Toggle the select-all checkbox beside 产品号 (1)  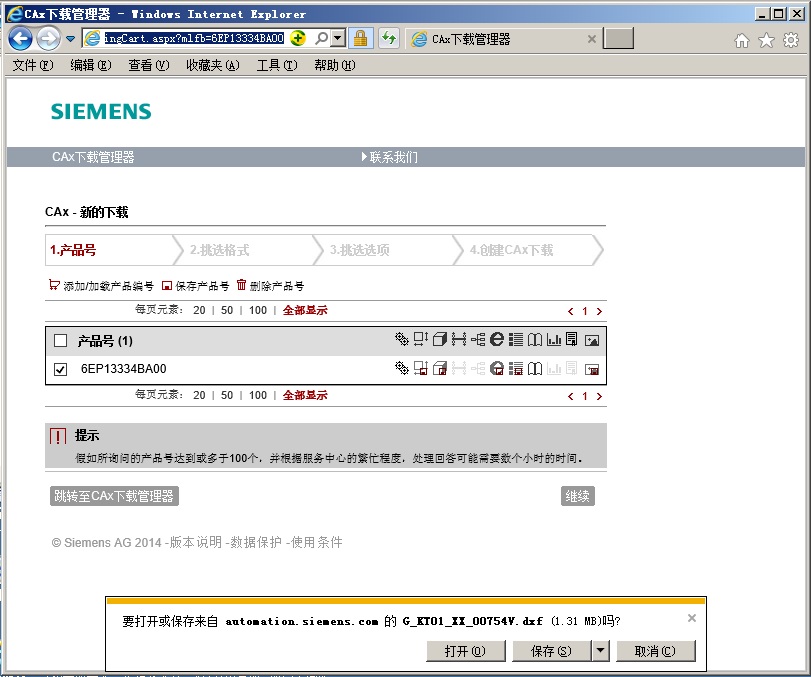(61, 340)
